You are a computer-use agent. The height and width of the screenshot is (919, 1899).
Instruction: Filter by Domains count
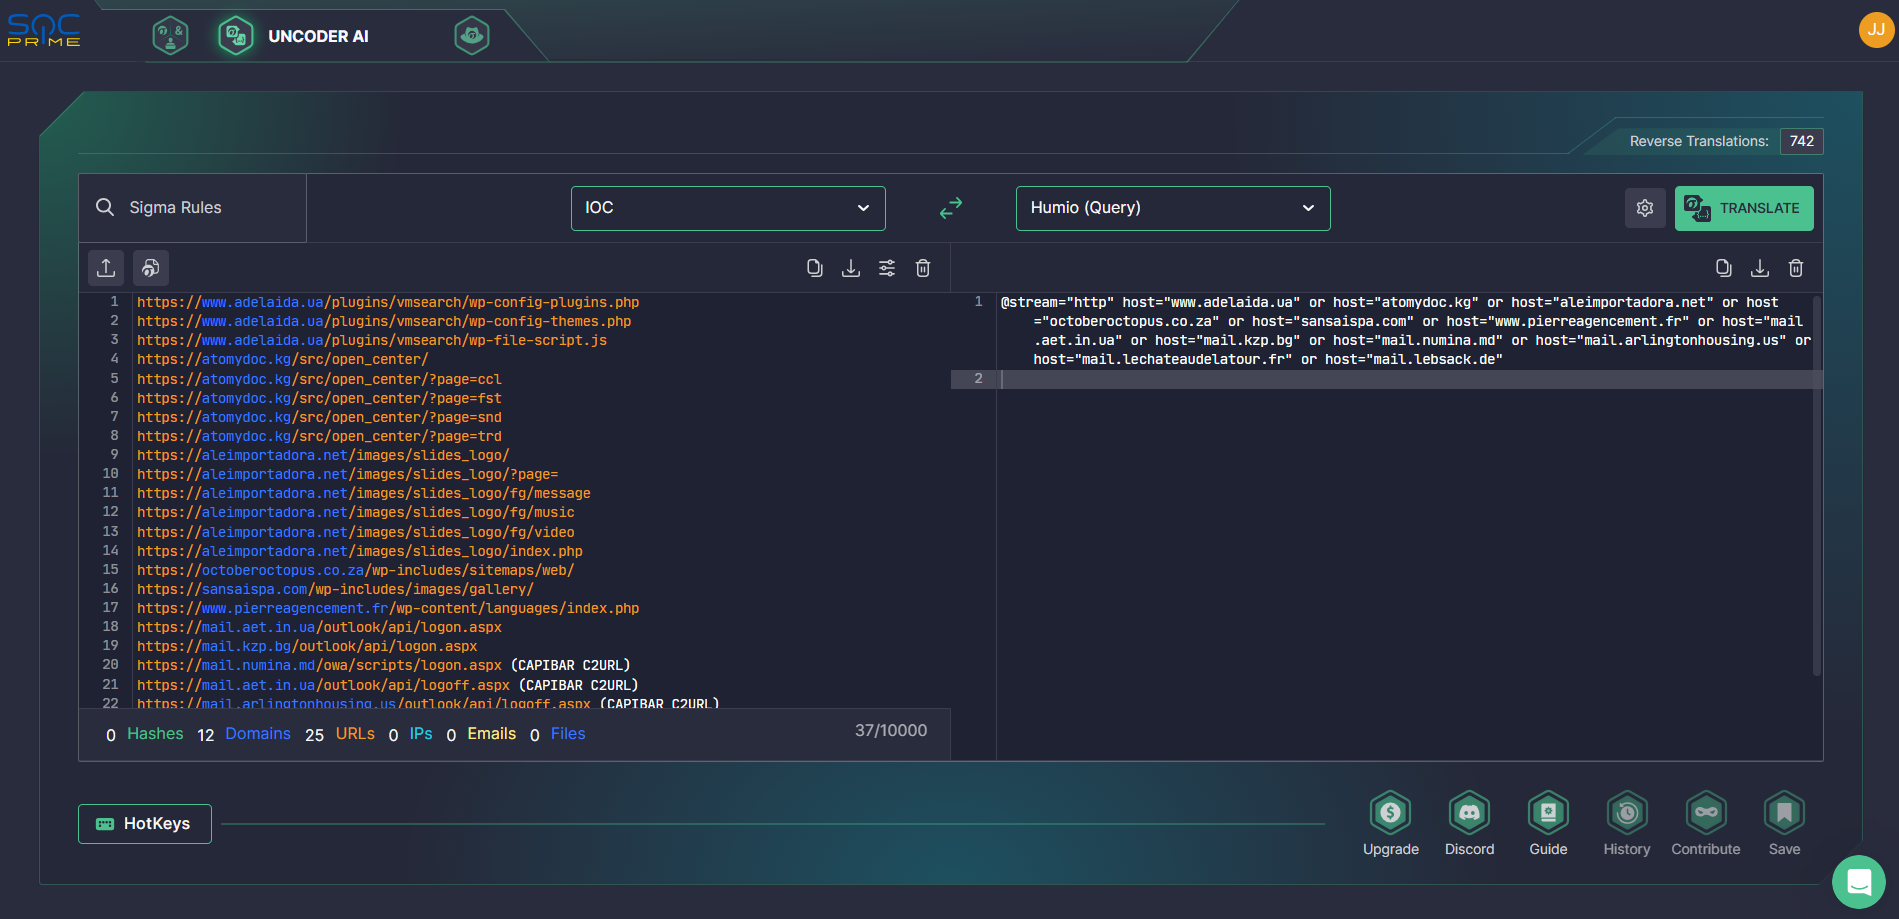click(244, 734)
